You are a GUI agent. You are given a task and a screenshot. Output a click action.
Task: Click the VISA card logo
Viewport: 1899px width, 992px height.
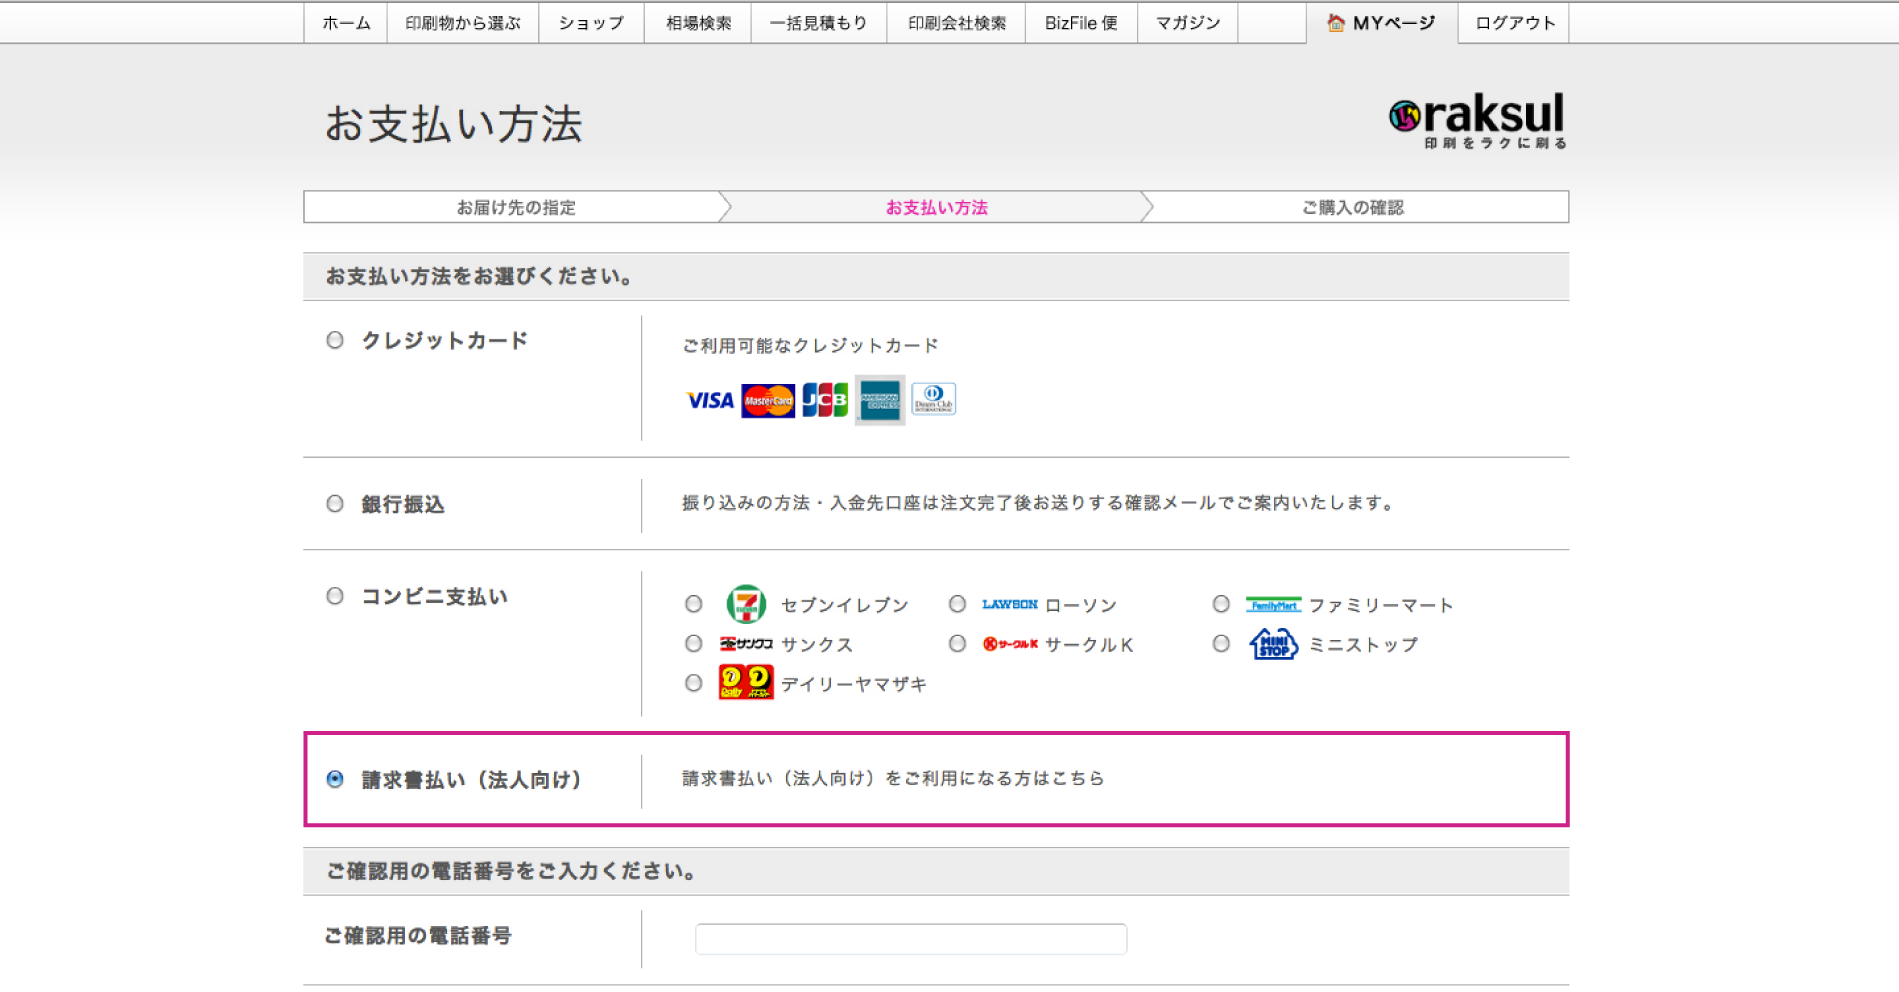pyautogui.click(x=710, y=401)
